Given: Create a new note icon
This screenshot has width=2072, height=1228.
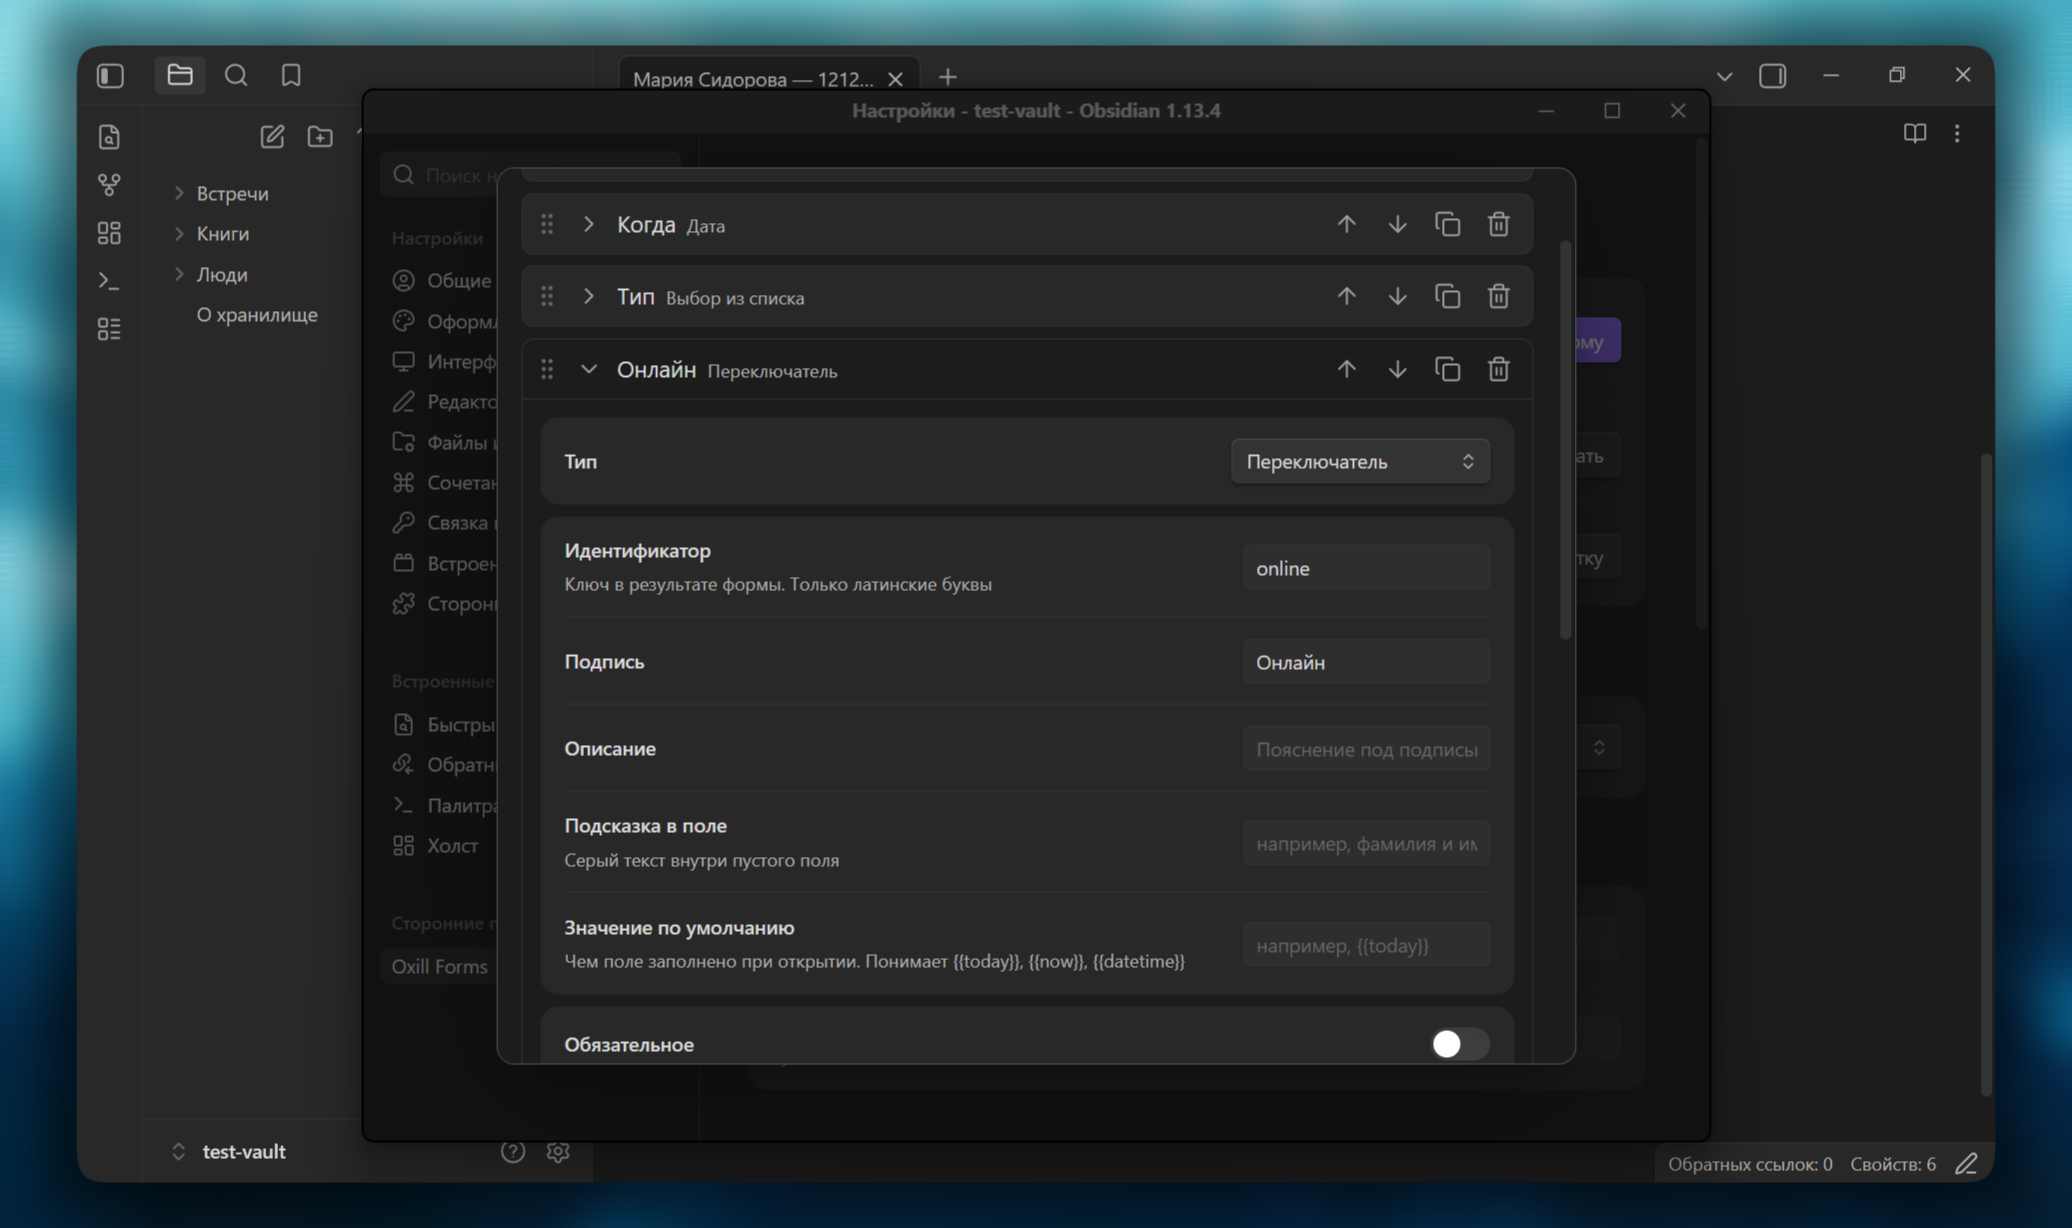Looking at the screenshot, I should (272, 137).
